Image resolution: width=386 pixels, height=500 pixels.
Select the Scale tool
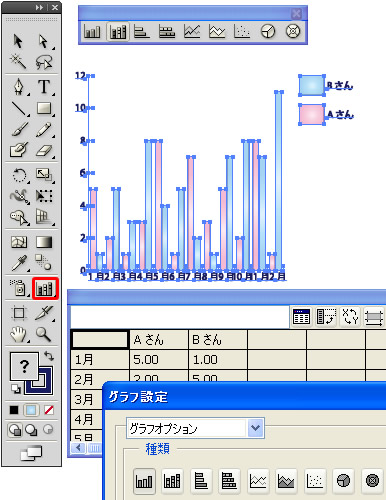point(44,175)
